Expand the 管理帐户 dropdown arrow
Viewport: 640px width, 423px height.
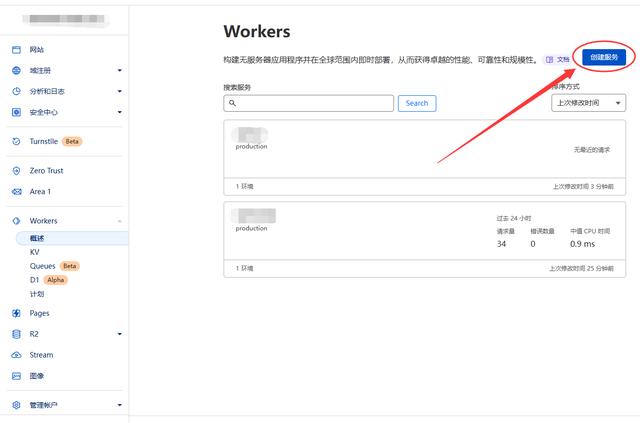[120, 405]
